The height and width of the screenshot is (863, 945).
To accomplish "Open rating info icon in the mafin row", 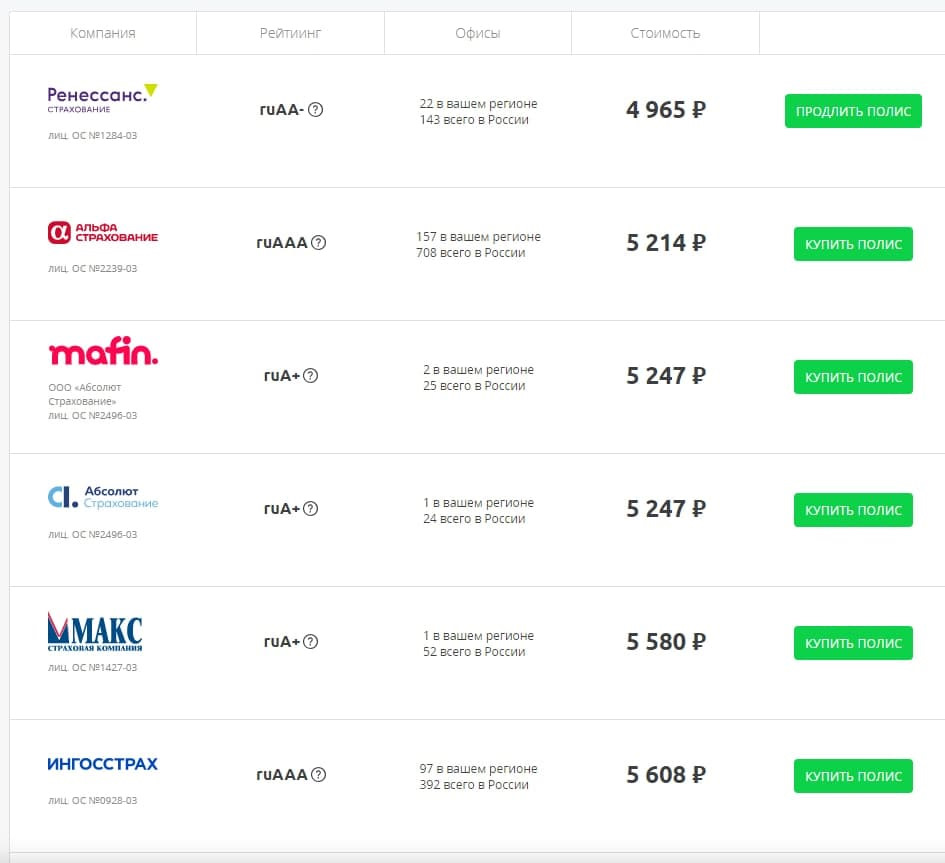I will click(x=311, y=376).
